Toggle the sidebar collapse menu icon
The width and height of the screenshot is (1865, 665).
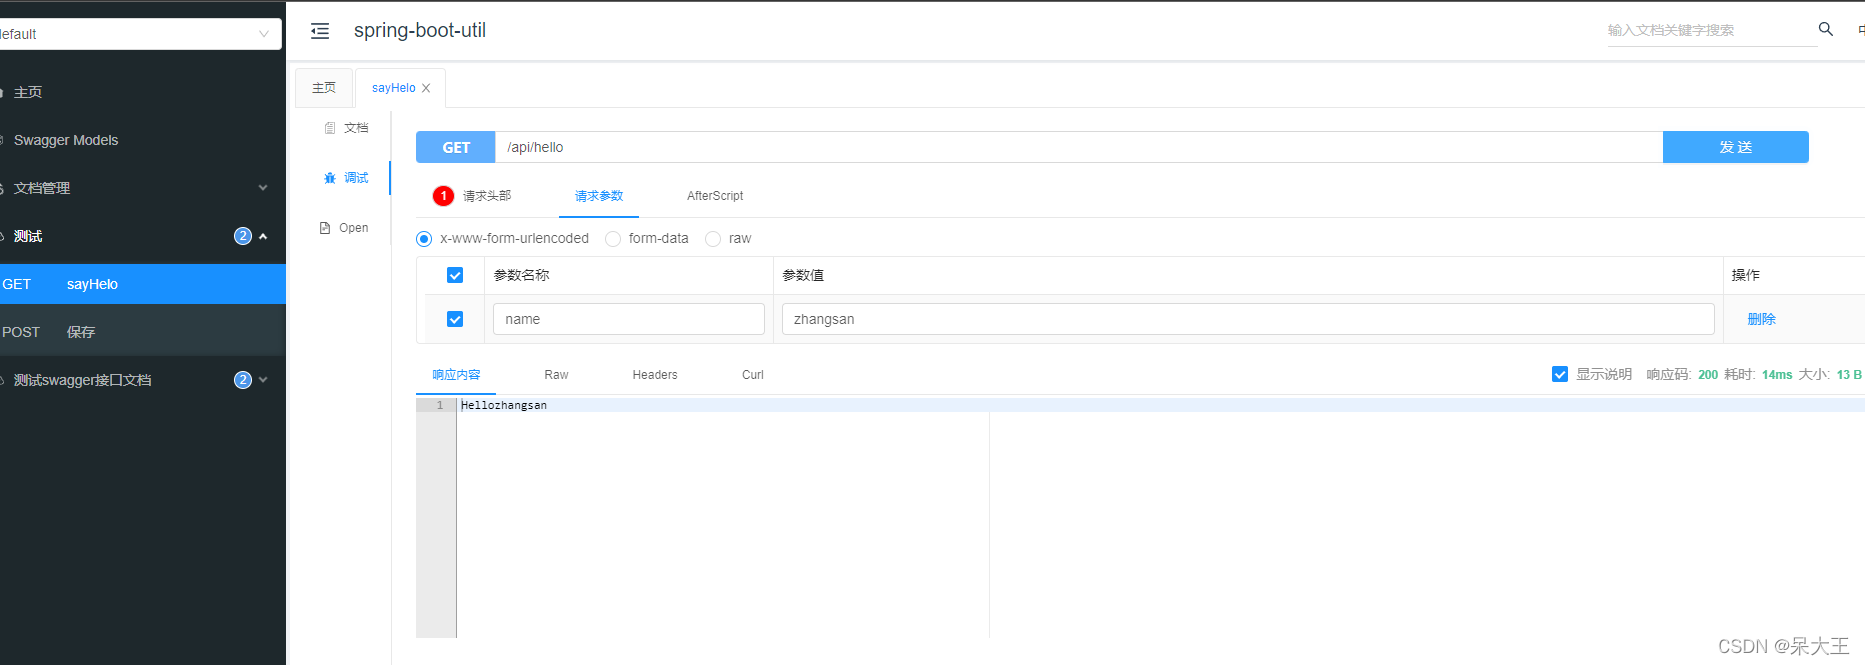coord(320,31)
